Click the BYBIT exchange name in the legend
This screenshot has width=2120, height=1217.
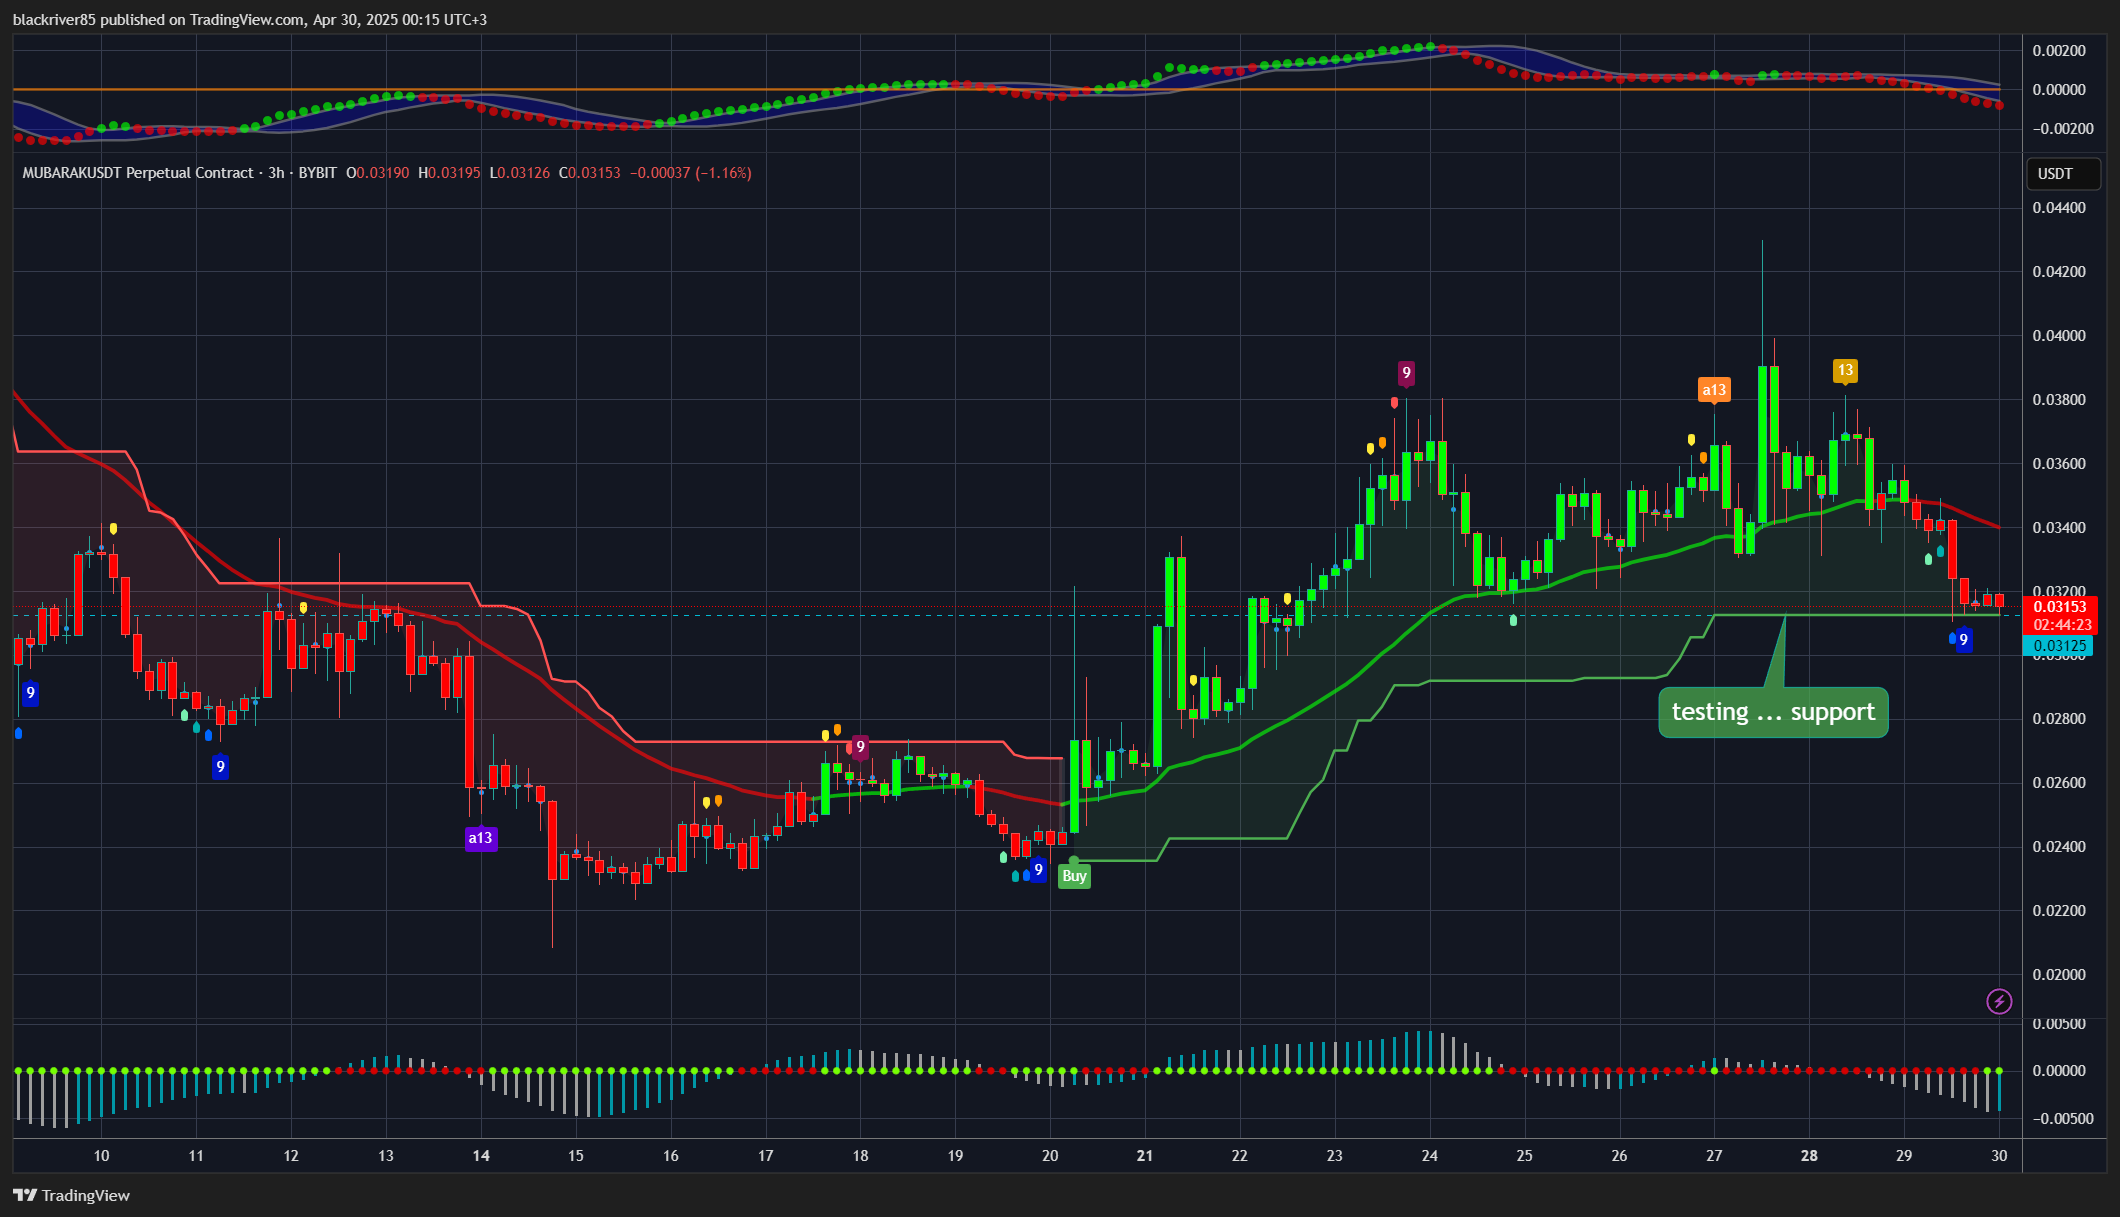click(318, 173)
